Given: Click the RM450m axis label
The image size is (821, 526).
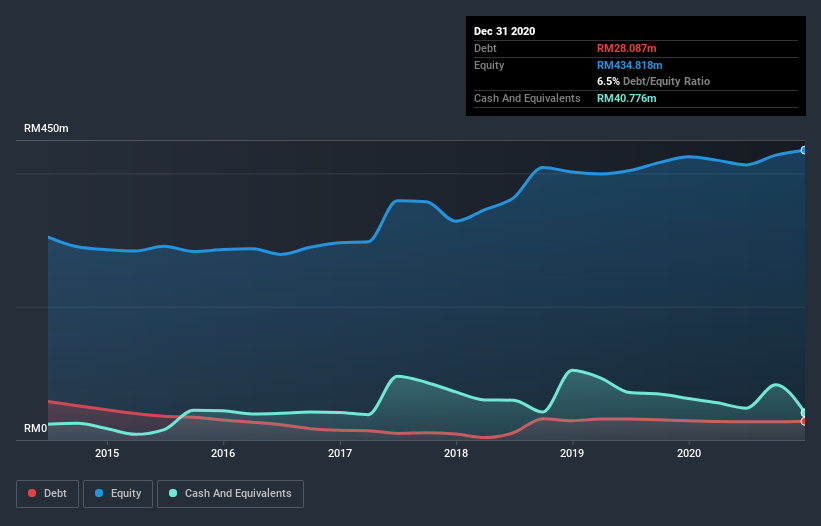Looking at the screenshot, I should click(x=46, y=128).
